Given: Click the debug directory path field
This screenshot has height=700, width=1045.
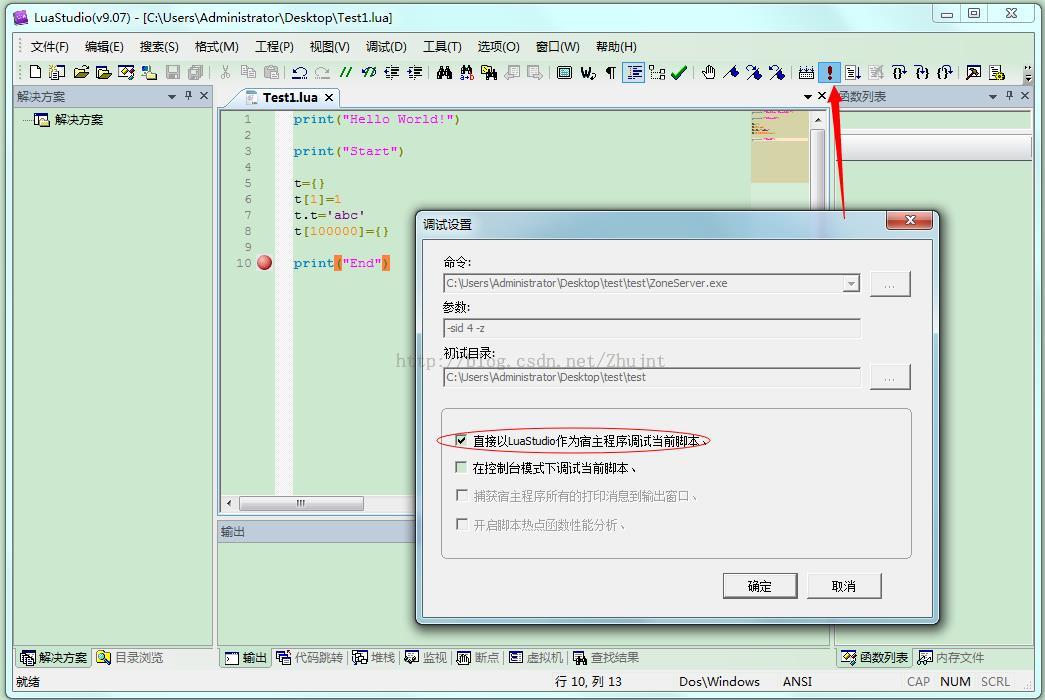Looking at the screenshot, I should pos(652,377).
